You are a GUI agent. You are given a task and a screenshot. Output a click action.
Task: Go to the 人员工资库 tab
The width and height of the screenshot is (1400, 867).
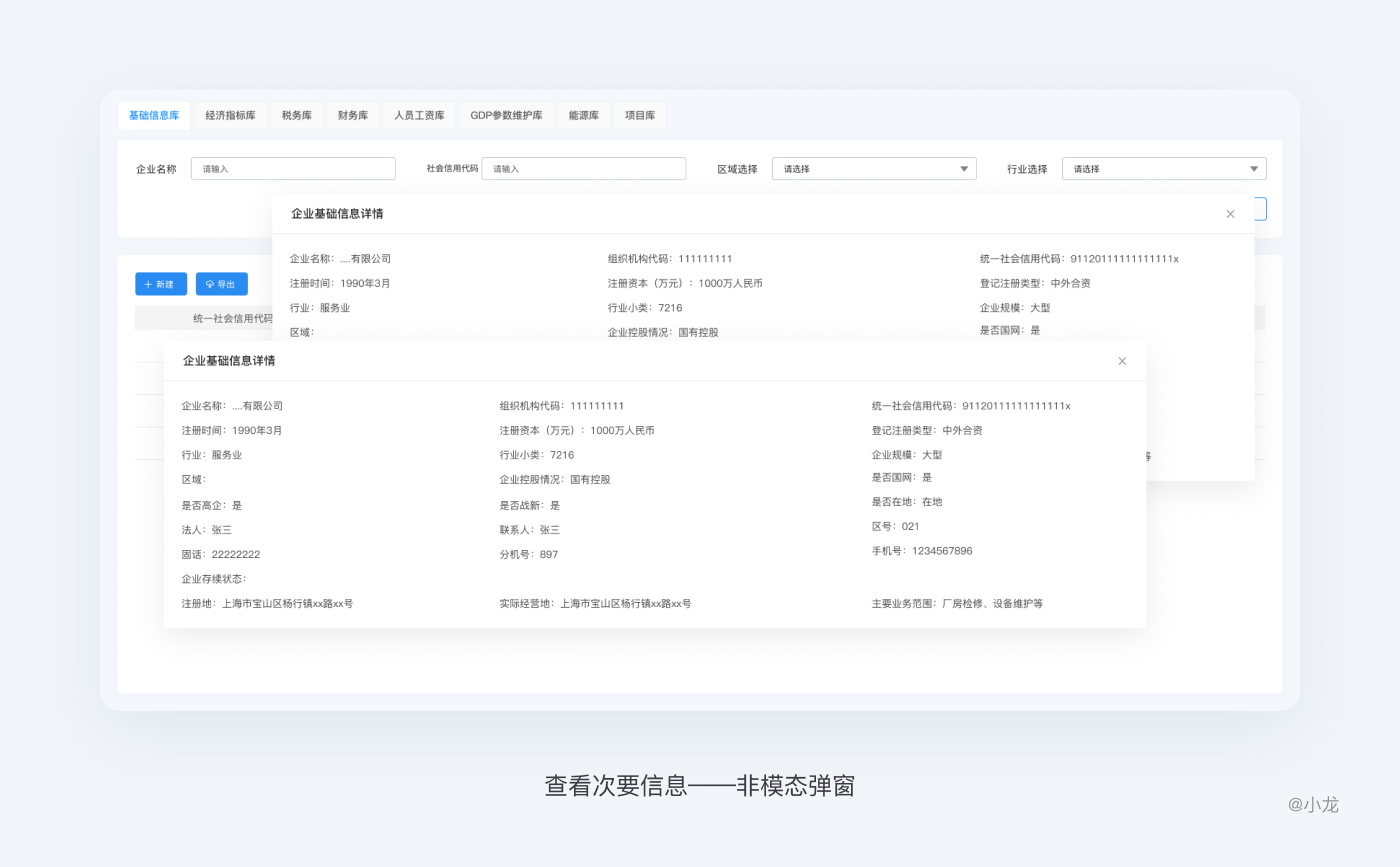click(419, 116)
